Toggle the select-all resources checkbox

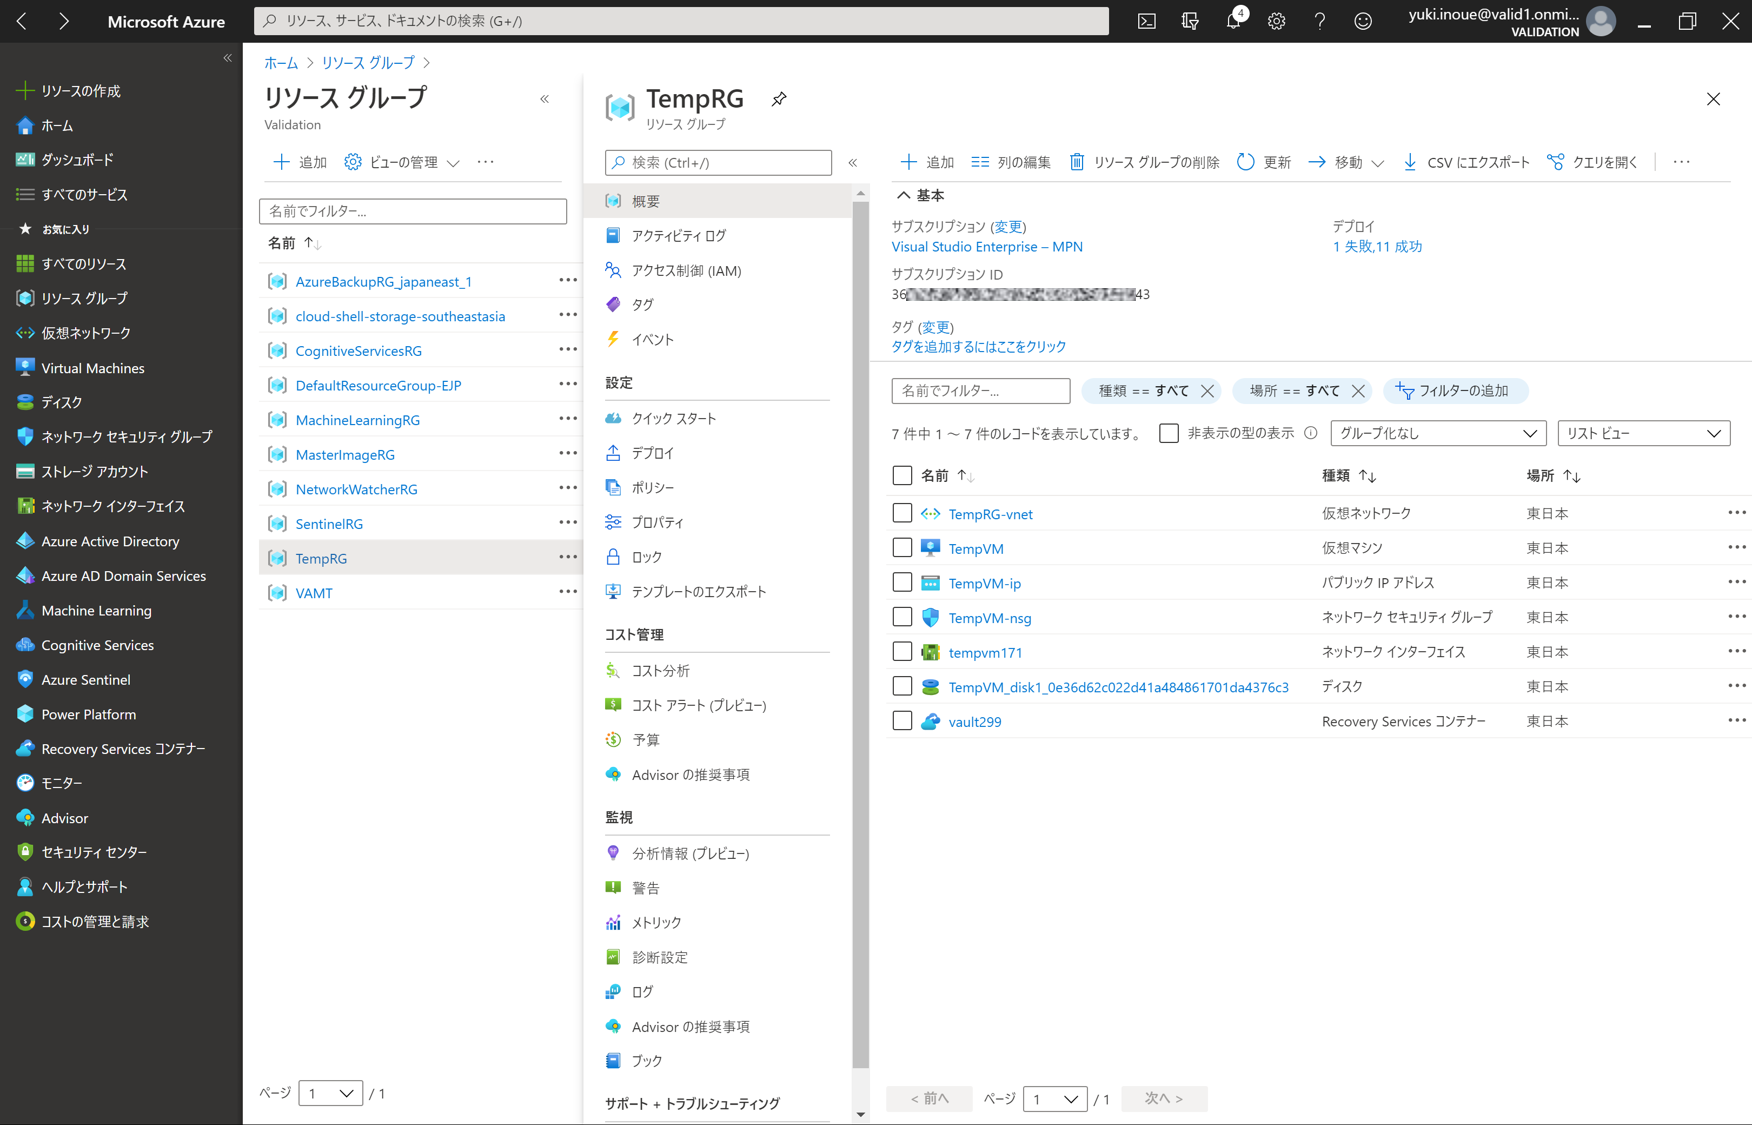[x=902, y=475]
